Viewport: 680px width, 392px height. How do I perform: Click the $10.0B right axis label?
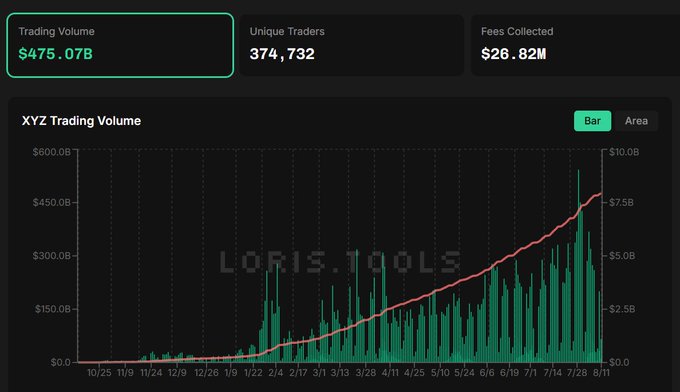click(x=624, y=152)
